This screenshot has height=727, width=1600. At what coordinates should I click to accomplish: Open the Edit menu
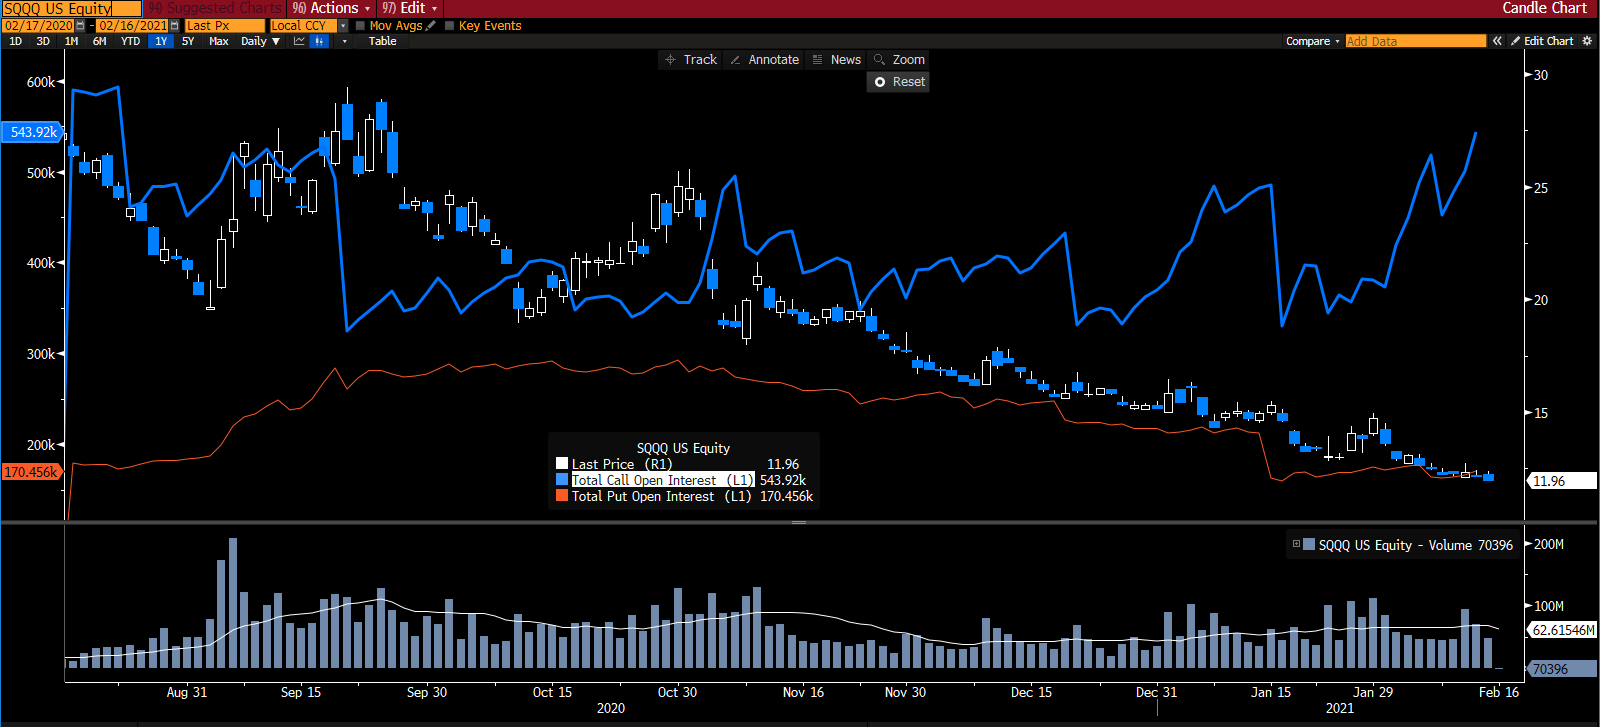coord(410,8)
